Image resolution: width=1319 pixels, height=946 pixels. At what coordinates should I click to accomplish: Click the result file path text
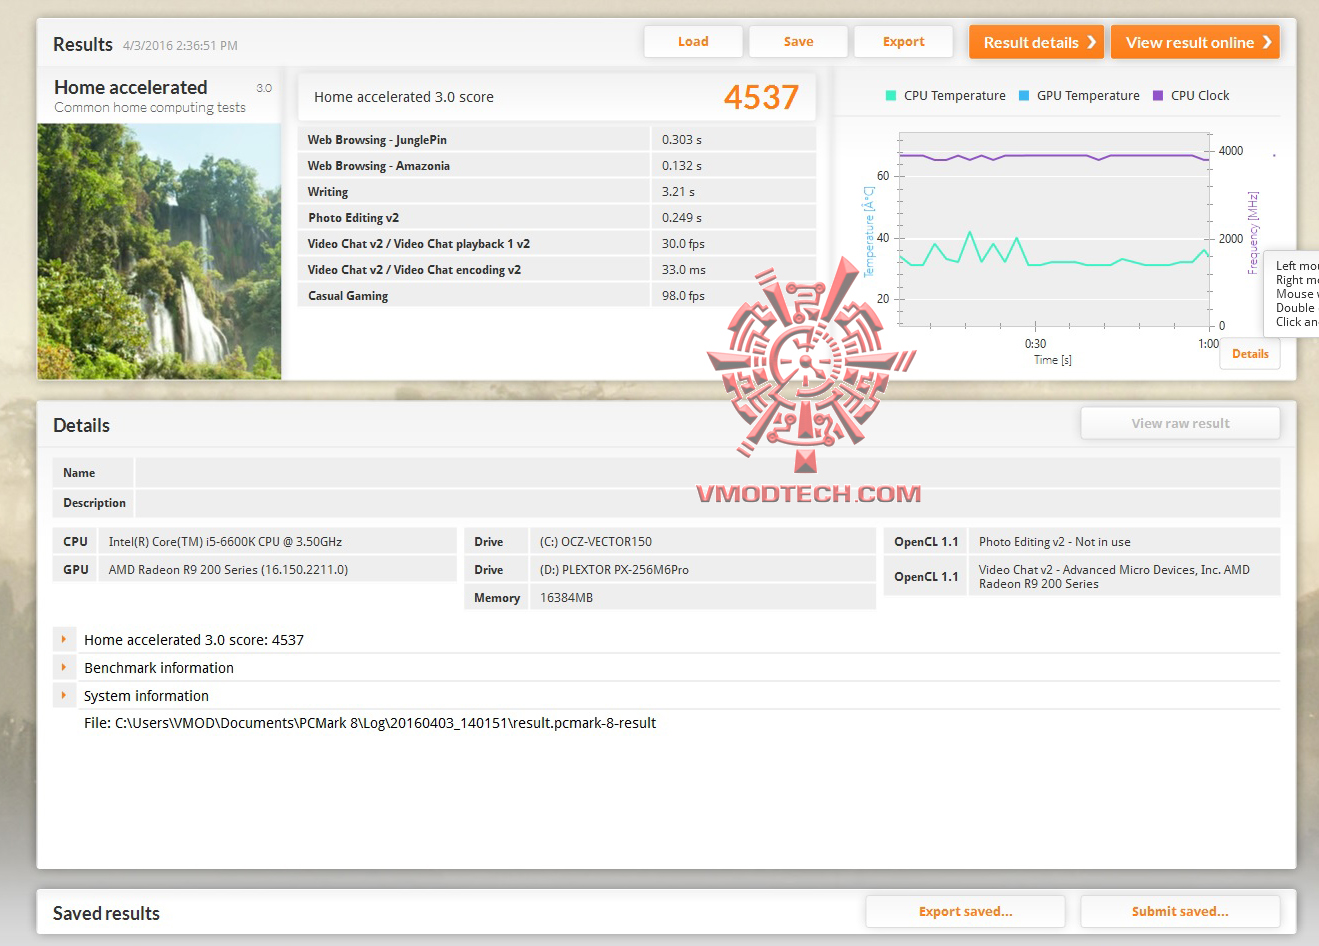pyautogui.click(x=370, y=723)
